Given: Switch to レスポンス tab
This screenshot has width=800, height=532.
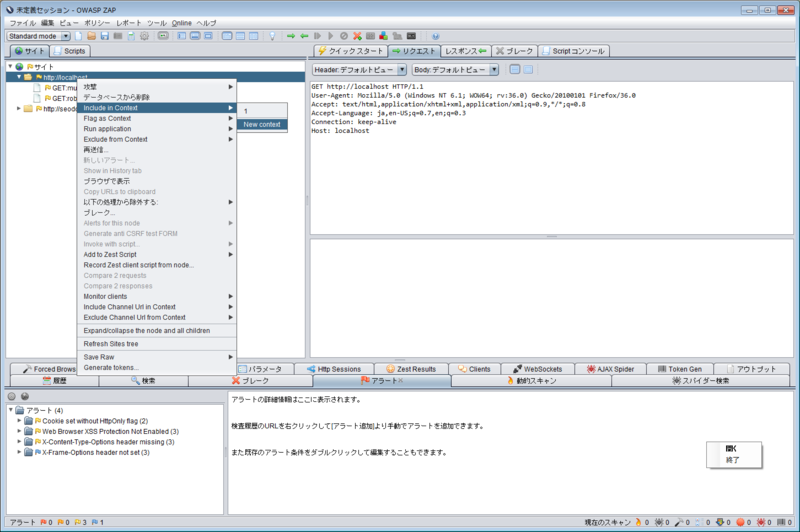Looking at the screenshot, I should tap(465, 51).
